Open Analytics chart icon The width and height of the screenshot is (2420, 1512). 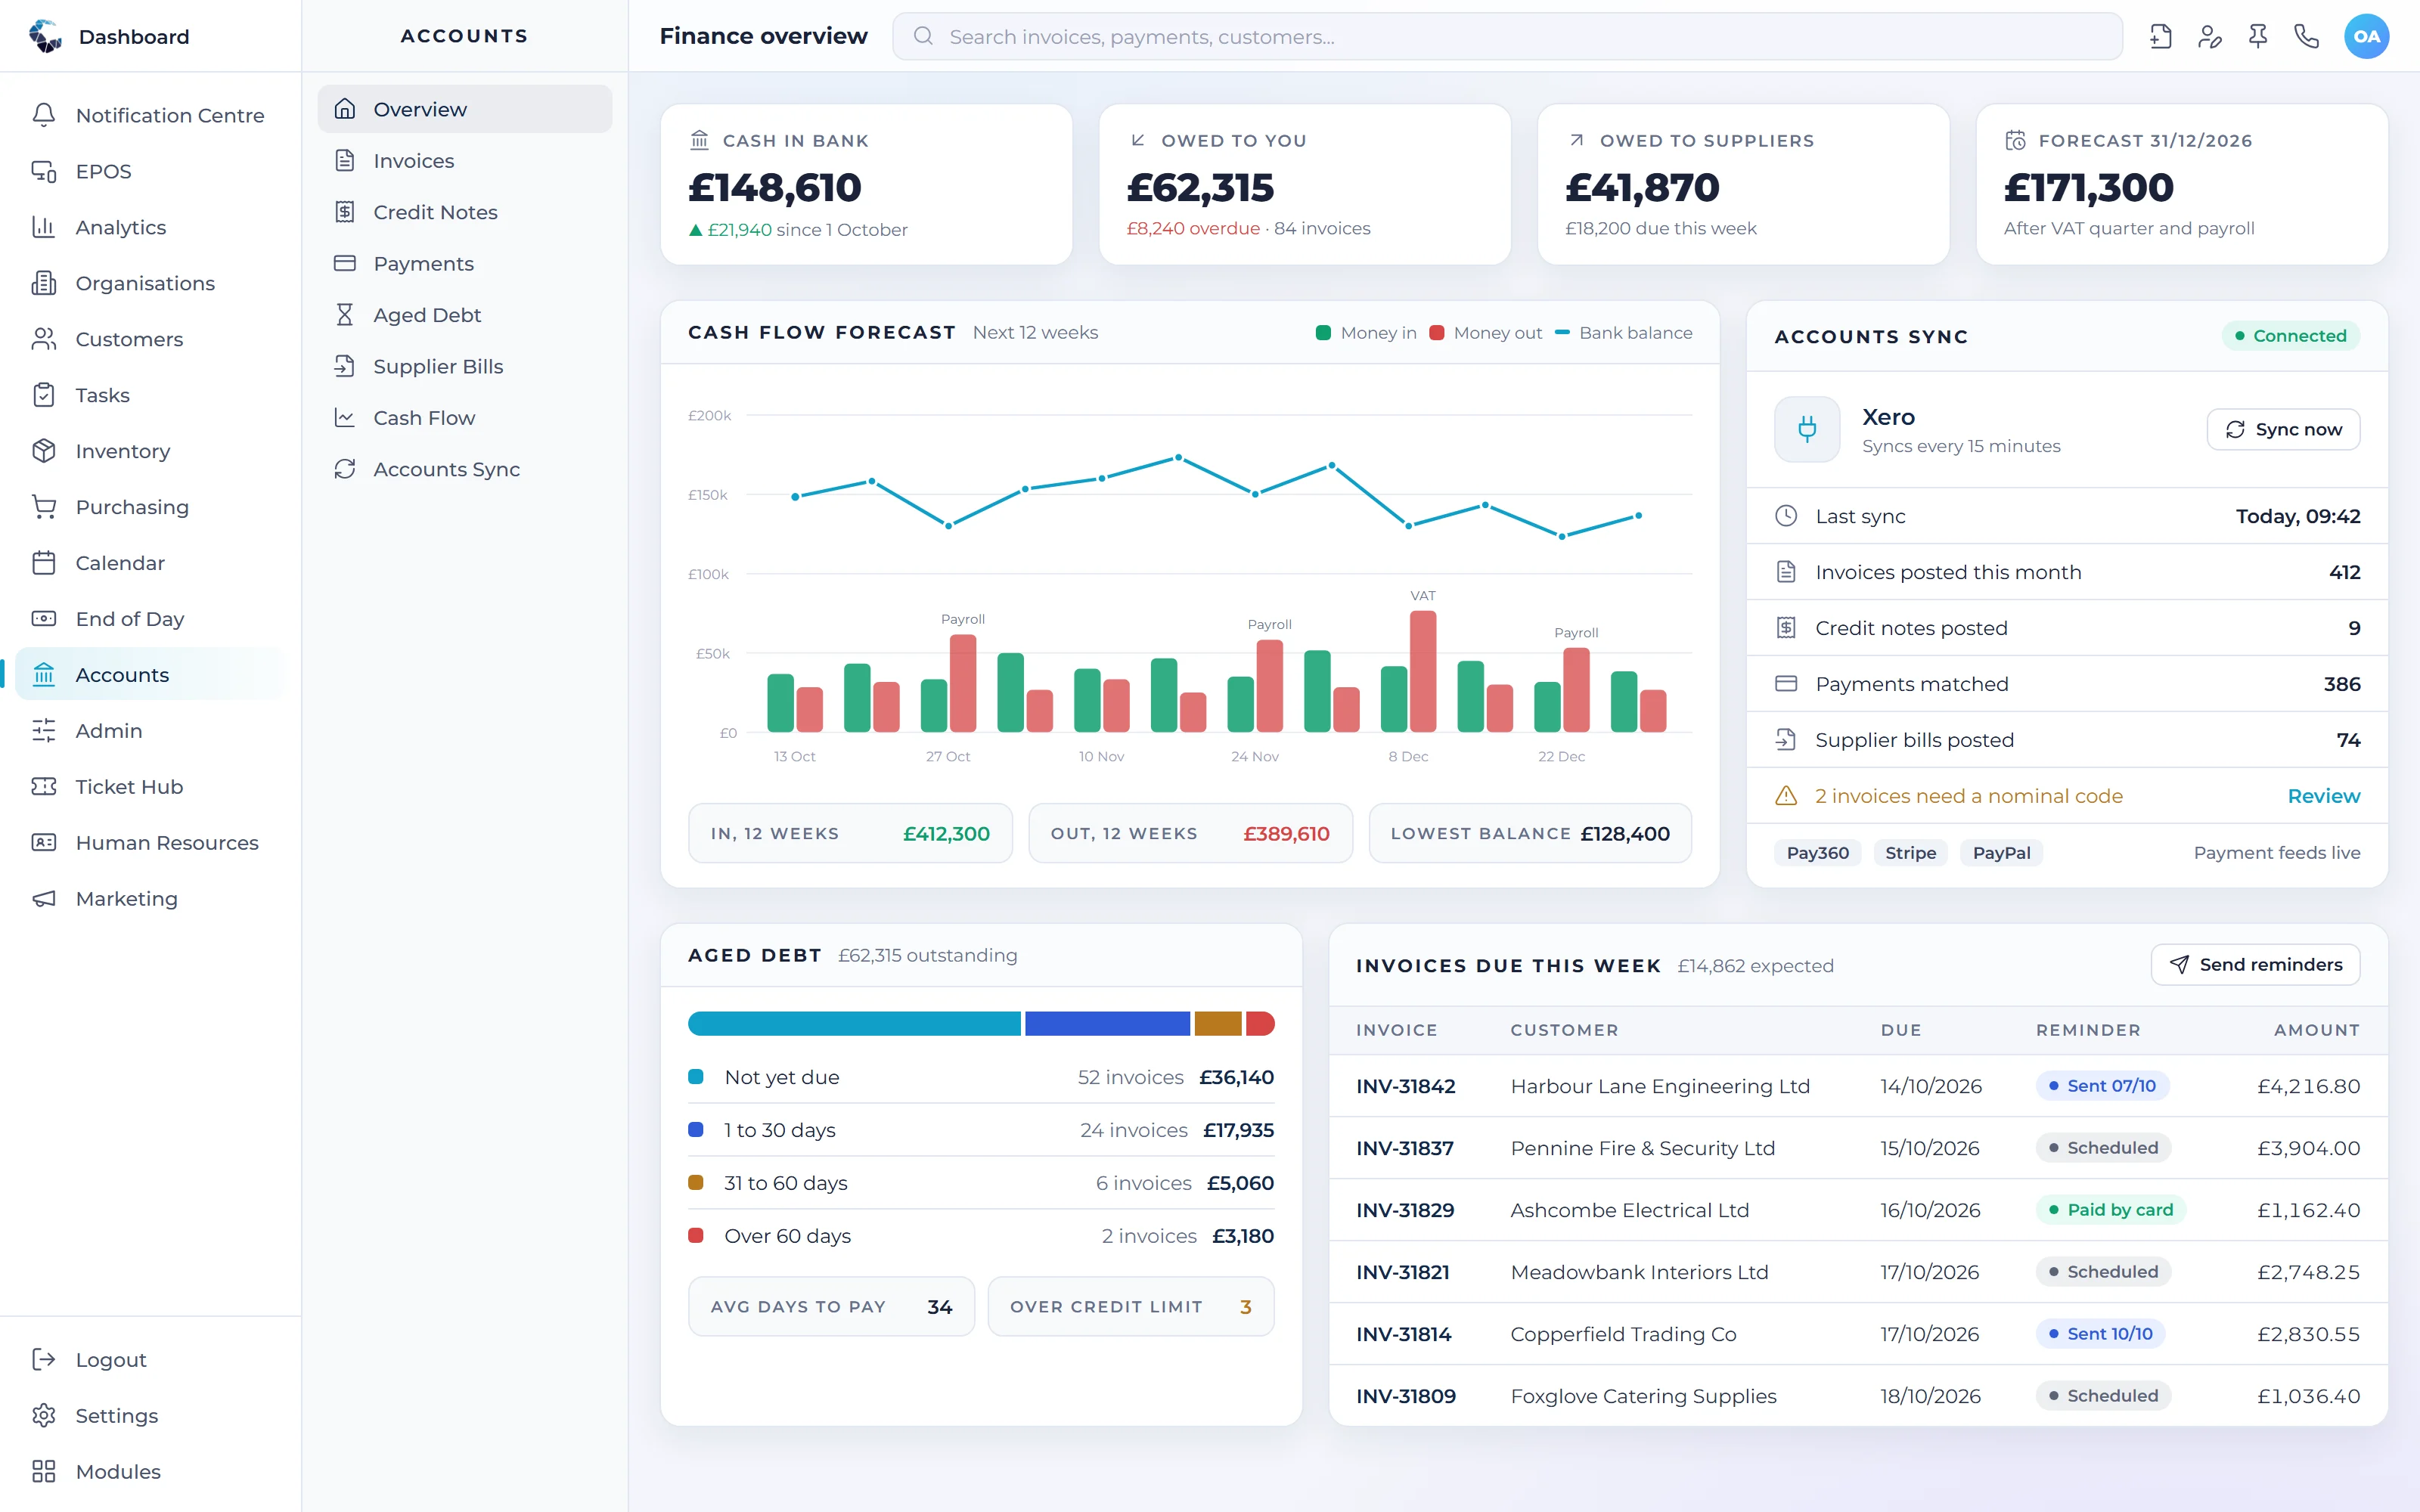pos(44,227)
